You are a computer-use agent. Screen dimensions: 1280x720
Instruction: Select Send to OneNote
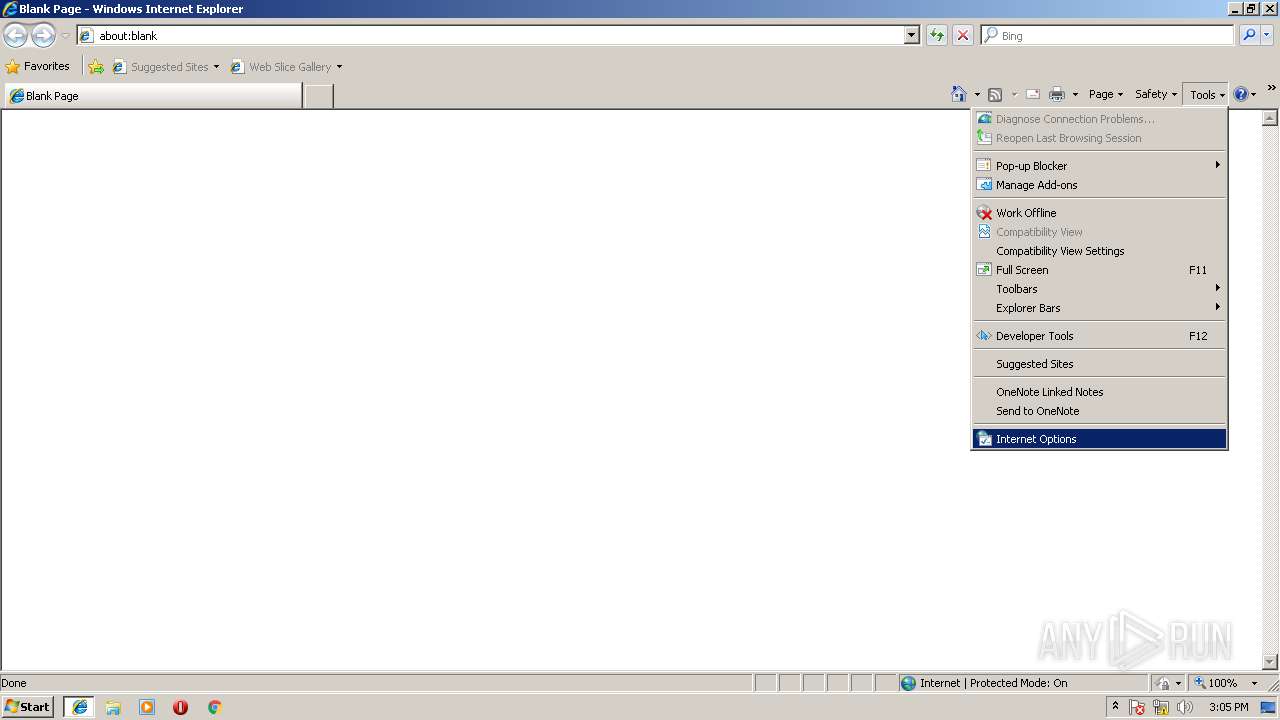tap(1099, 411)
